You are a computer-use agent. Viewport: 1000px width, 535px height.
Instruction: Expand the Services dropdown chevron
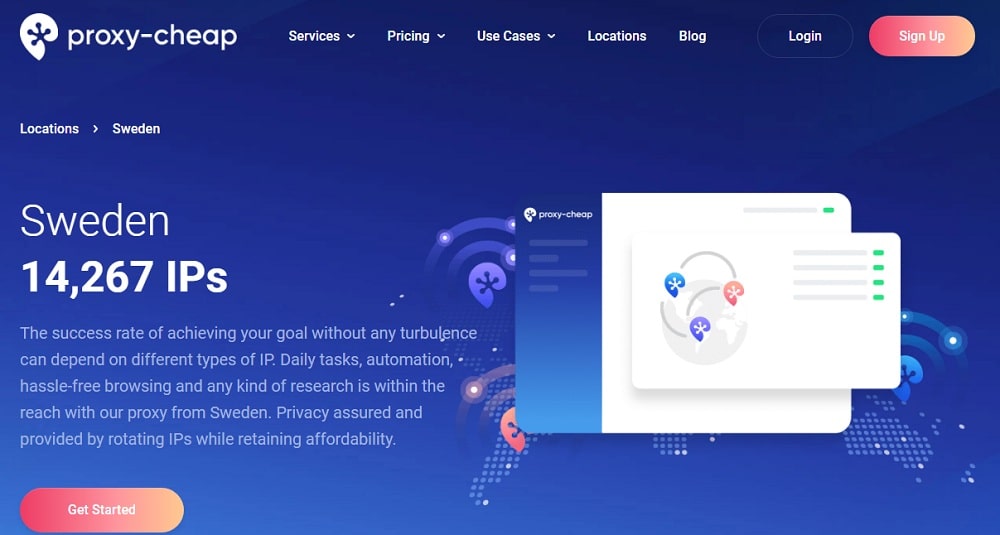351,36
